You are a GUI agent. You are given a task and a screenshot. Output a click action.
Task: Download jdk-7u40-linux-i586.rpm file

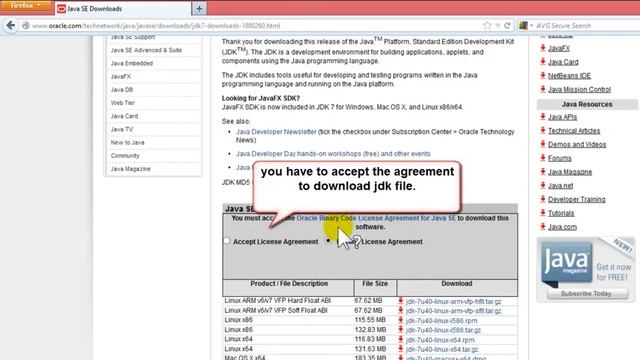pos(441,321)
